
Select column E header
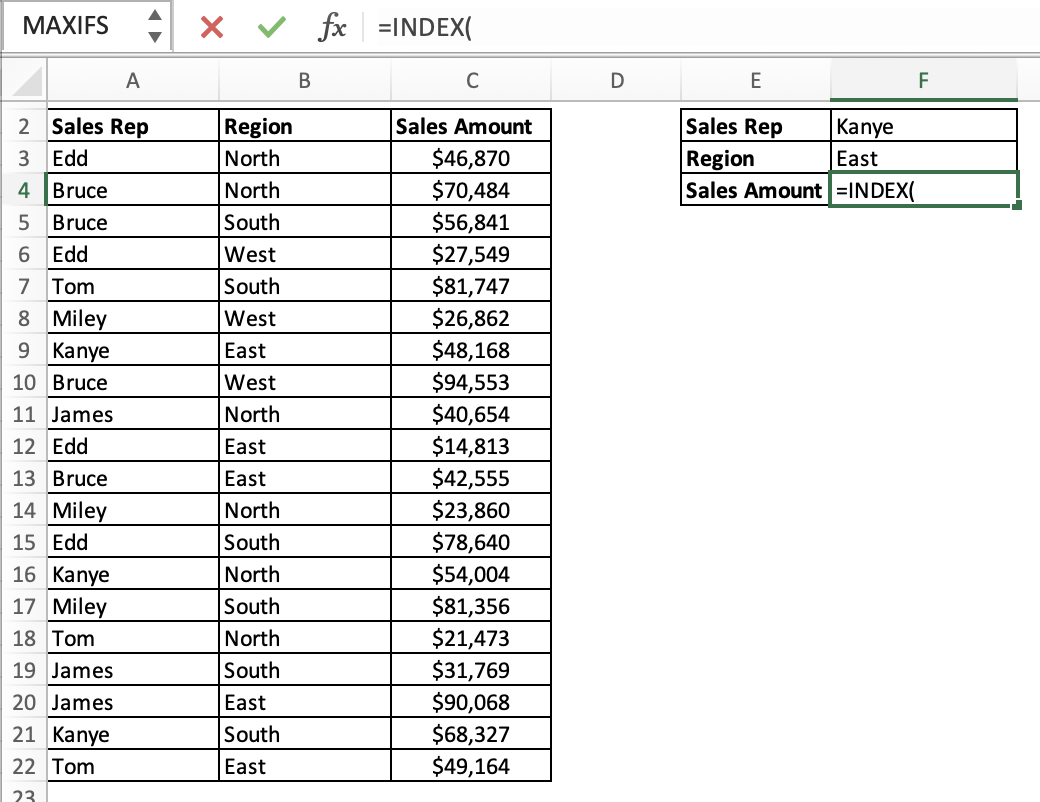(755, 81)
